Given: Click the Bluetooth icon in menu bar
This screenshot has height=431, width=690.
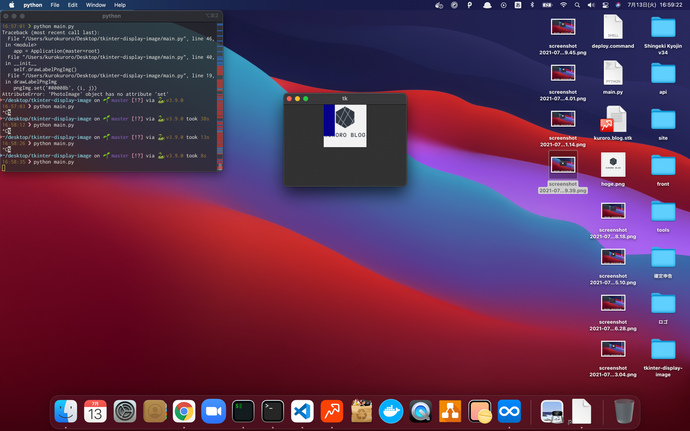Looking at the screenshot, I should pos(532,5).
